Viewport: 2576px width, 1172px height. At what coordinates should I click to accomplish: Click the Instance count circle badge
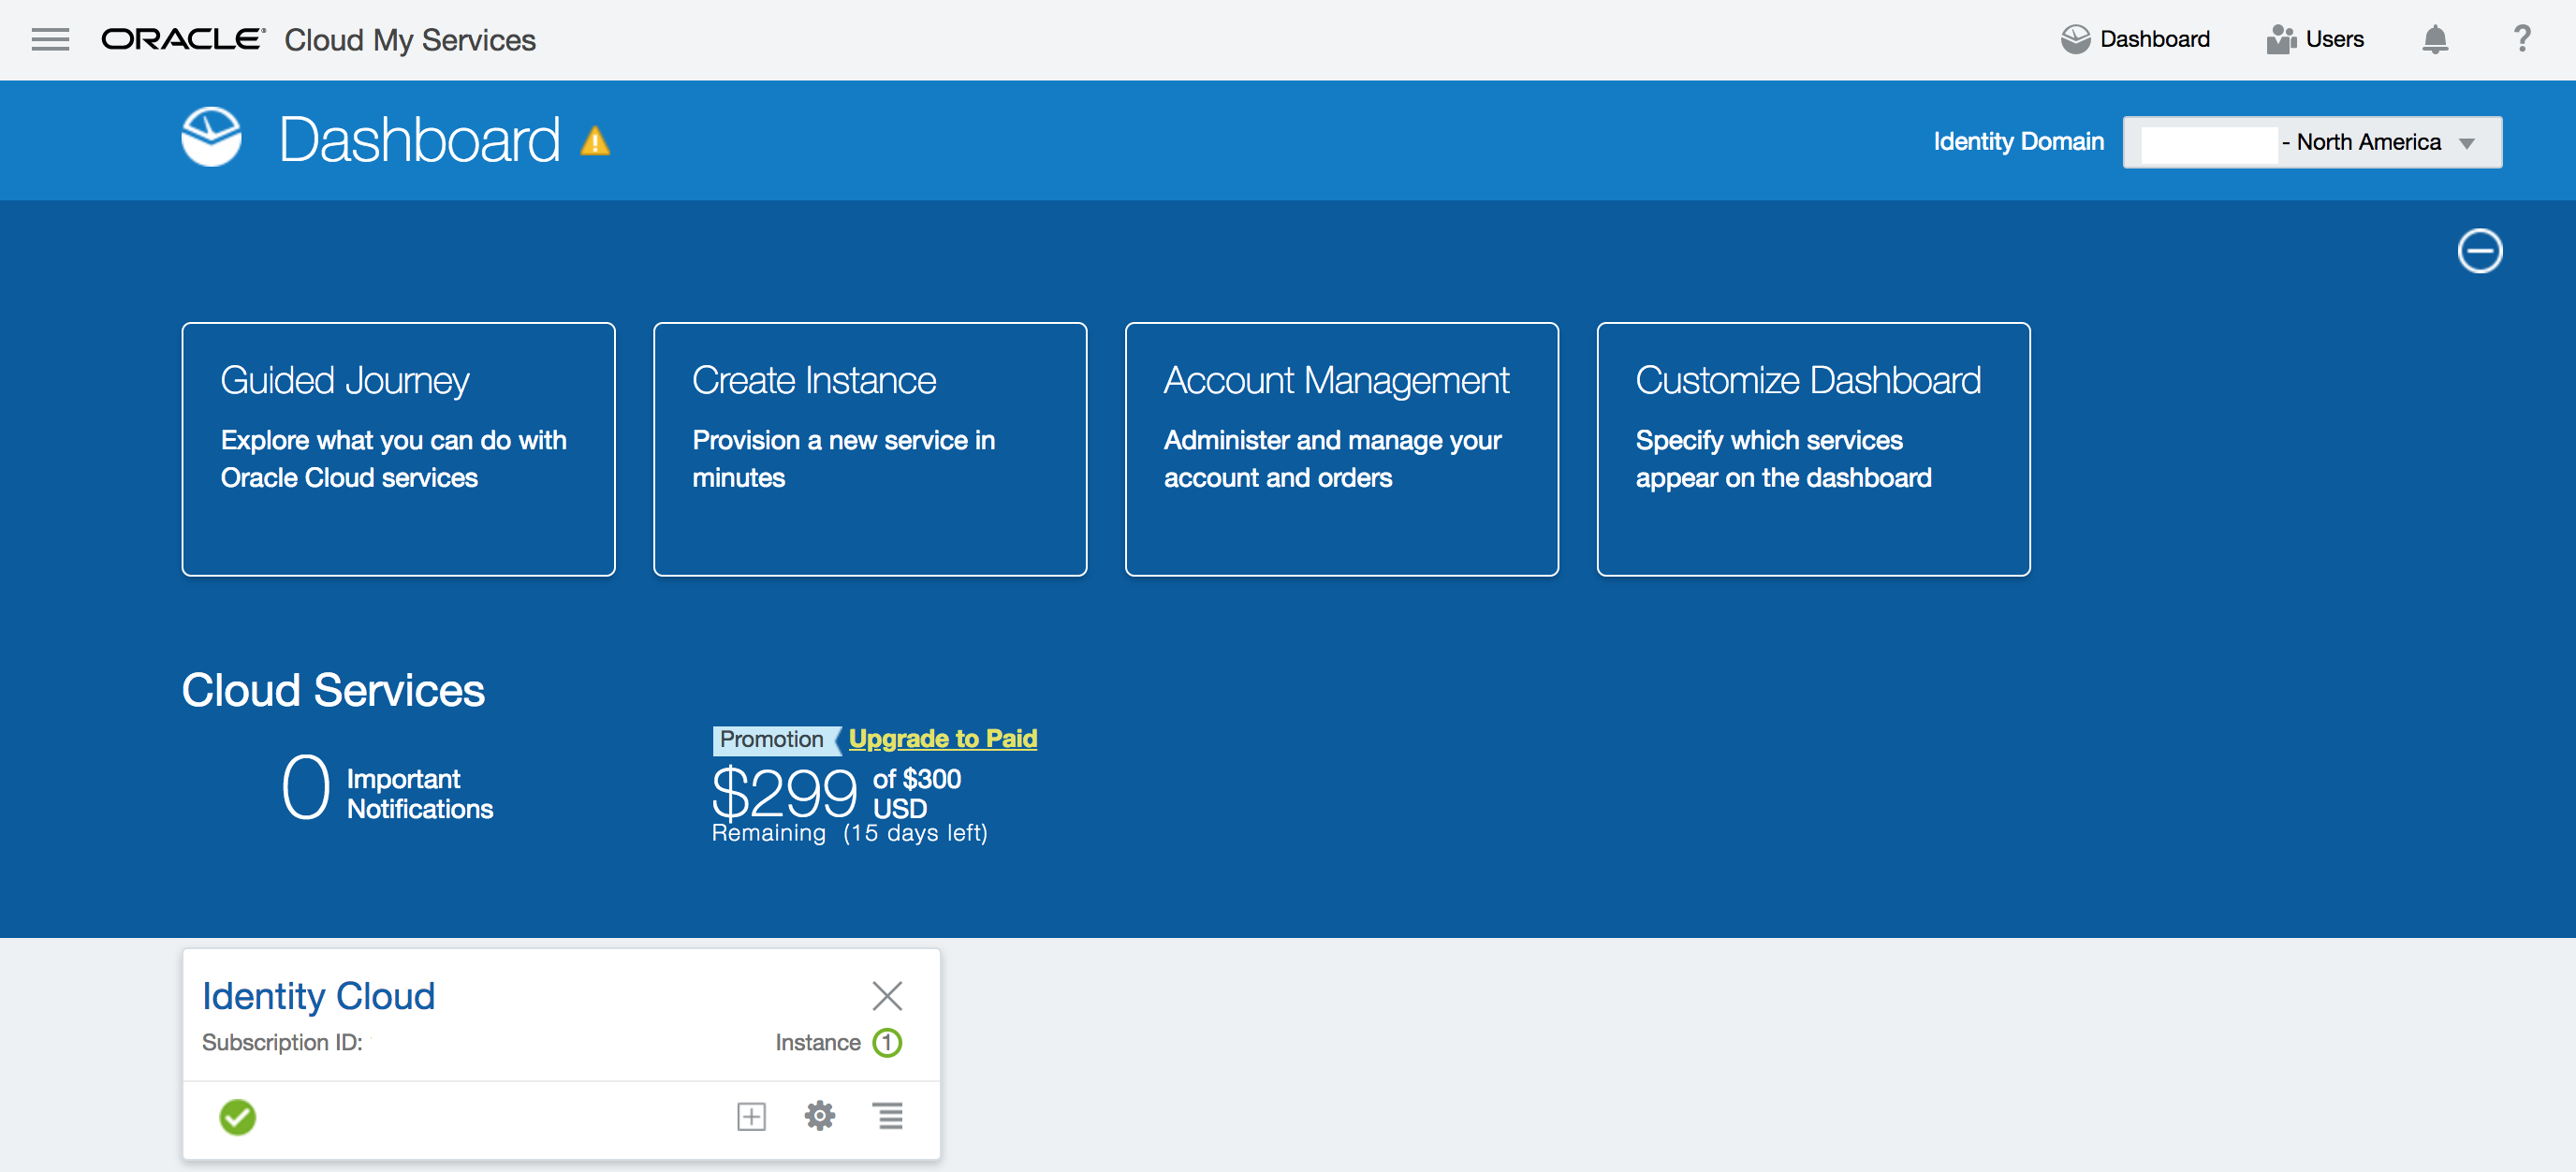[x=887, y=1042]
